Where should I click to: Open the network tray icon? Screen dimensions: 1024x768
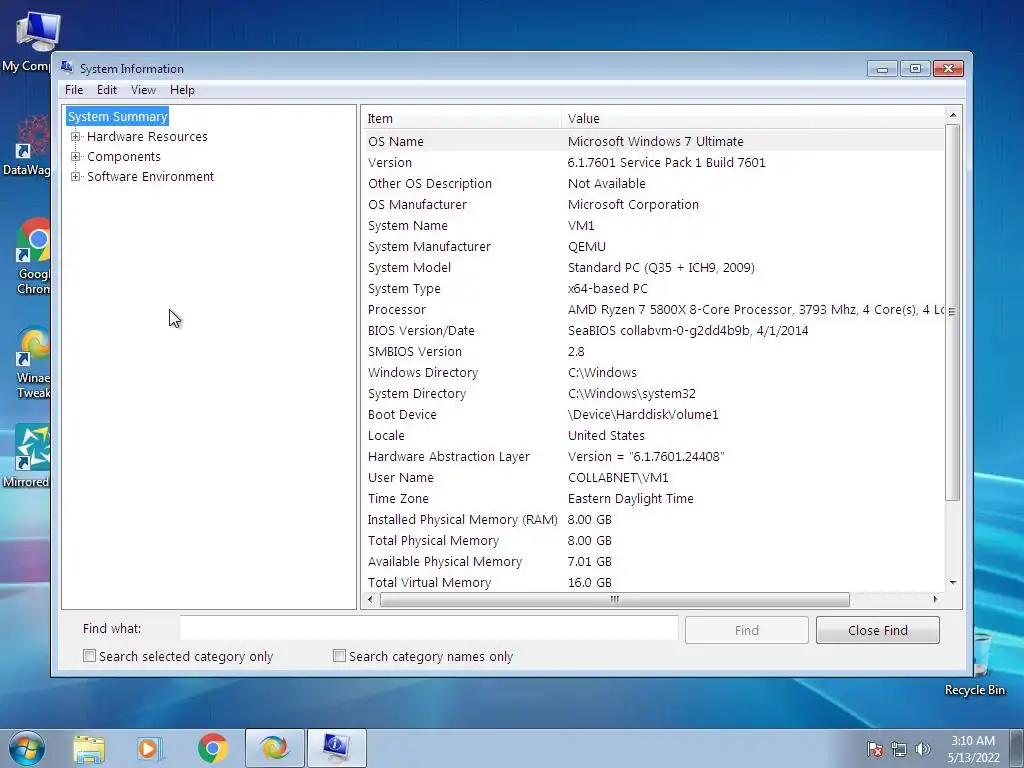tap(899, 749)
